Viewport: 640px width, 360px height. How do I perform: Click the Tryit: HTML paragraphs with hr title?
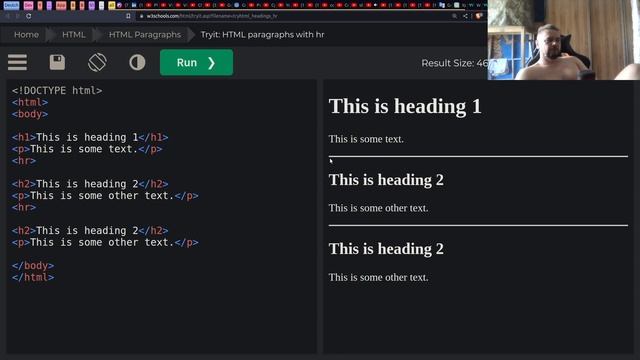[x=262, y=35]
